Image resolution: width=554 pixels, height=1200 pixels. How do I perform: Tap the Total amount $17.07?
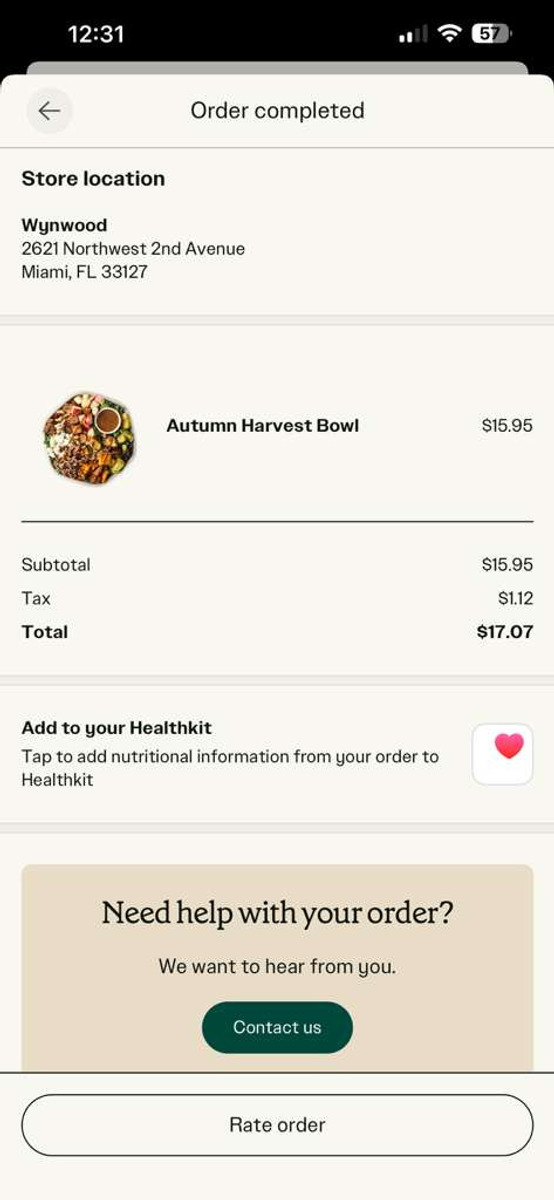(505, 632)
